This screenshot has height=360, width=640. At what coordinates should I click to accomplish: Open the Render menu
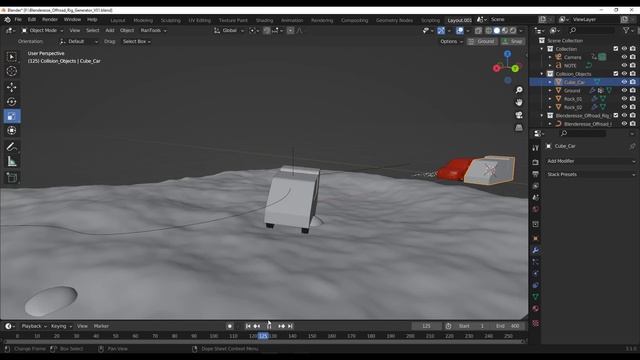click(50, 19)
